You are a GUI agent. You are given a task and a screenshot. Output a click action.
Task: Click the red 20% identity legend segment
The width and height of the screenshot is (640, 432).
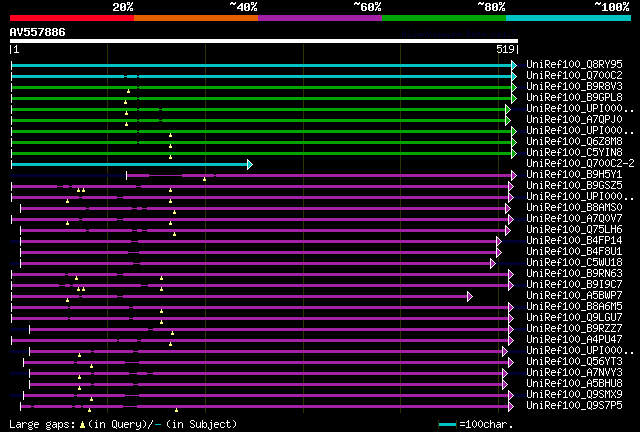72,18
